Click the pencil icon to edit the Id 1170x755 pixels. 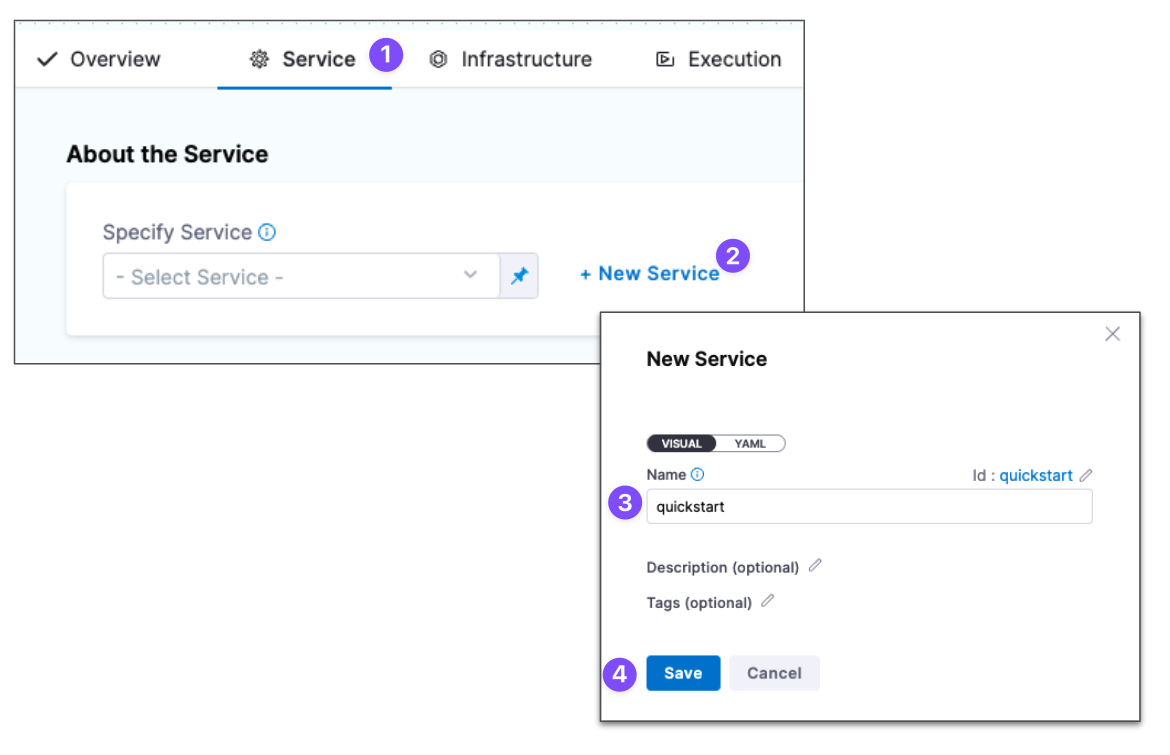coord(1086,475)
